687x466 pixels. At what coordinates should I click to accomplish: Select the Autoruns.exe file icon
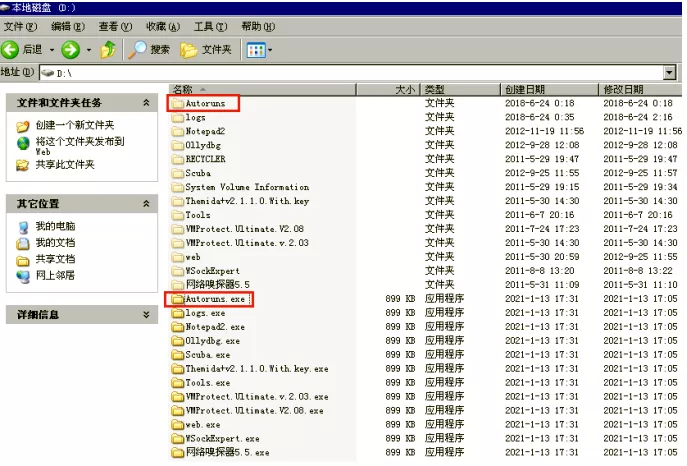tap(177, 299)
